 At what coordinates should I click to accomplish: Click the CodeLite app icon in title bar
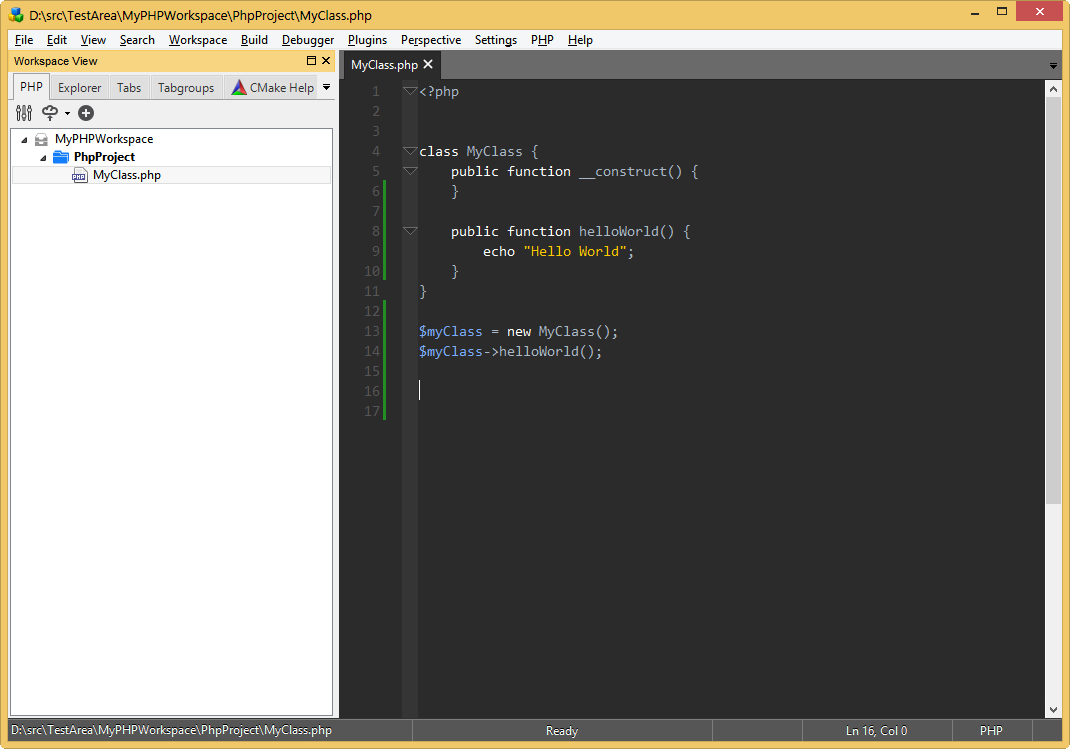click(x=16, y=14)
